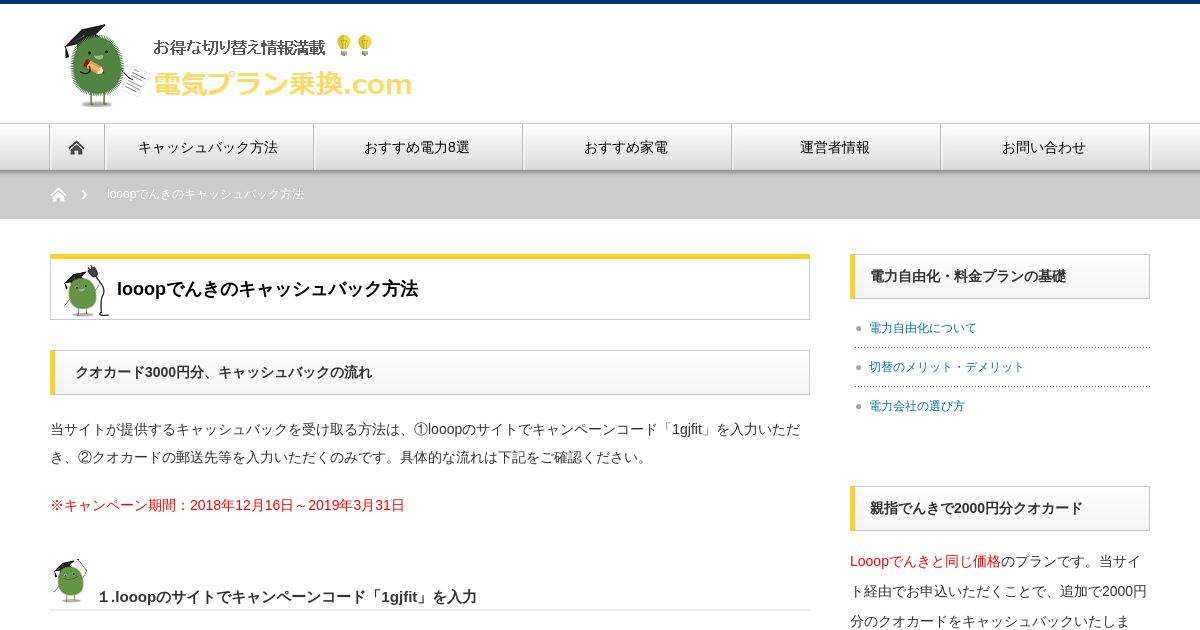Click the green mascot site logo
This screenshot has height=630, width=1200.
point(104,66)
